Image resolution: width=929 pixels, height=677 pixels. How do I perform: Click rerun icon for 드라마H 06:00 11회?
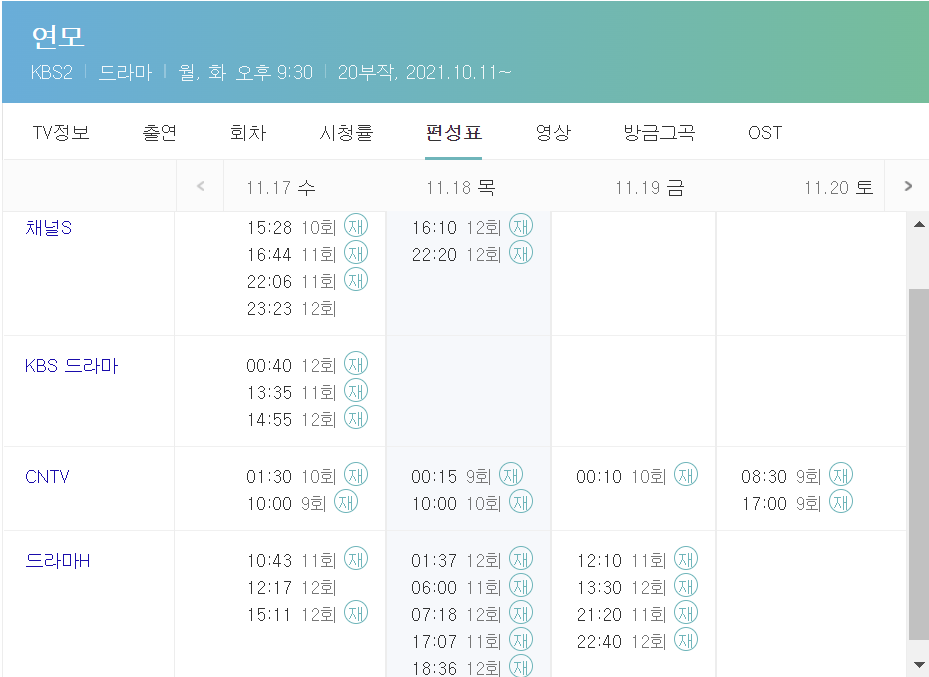point(521,586)
